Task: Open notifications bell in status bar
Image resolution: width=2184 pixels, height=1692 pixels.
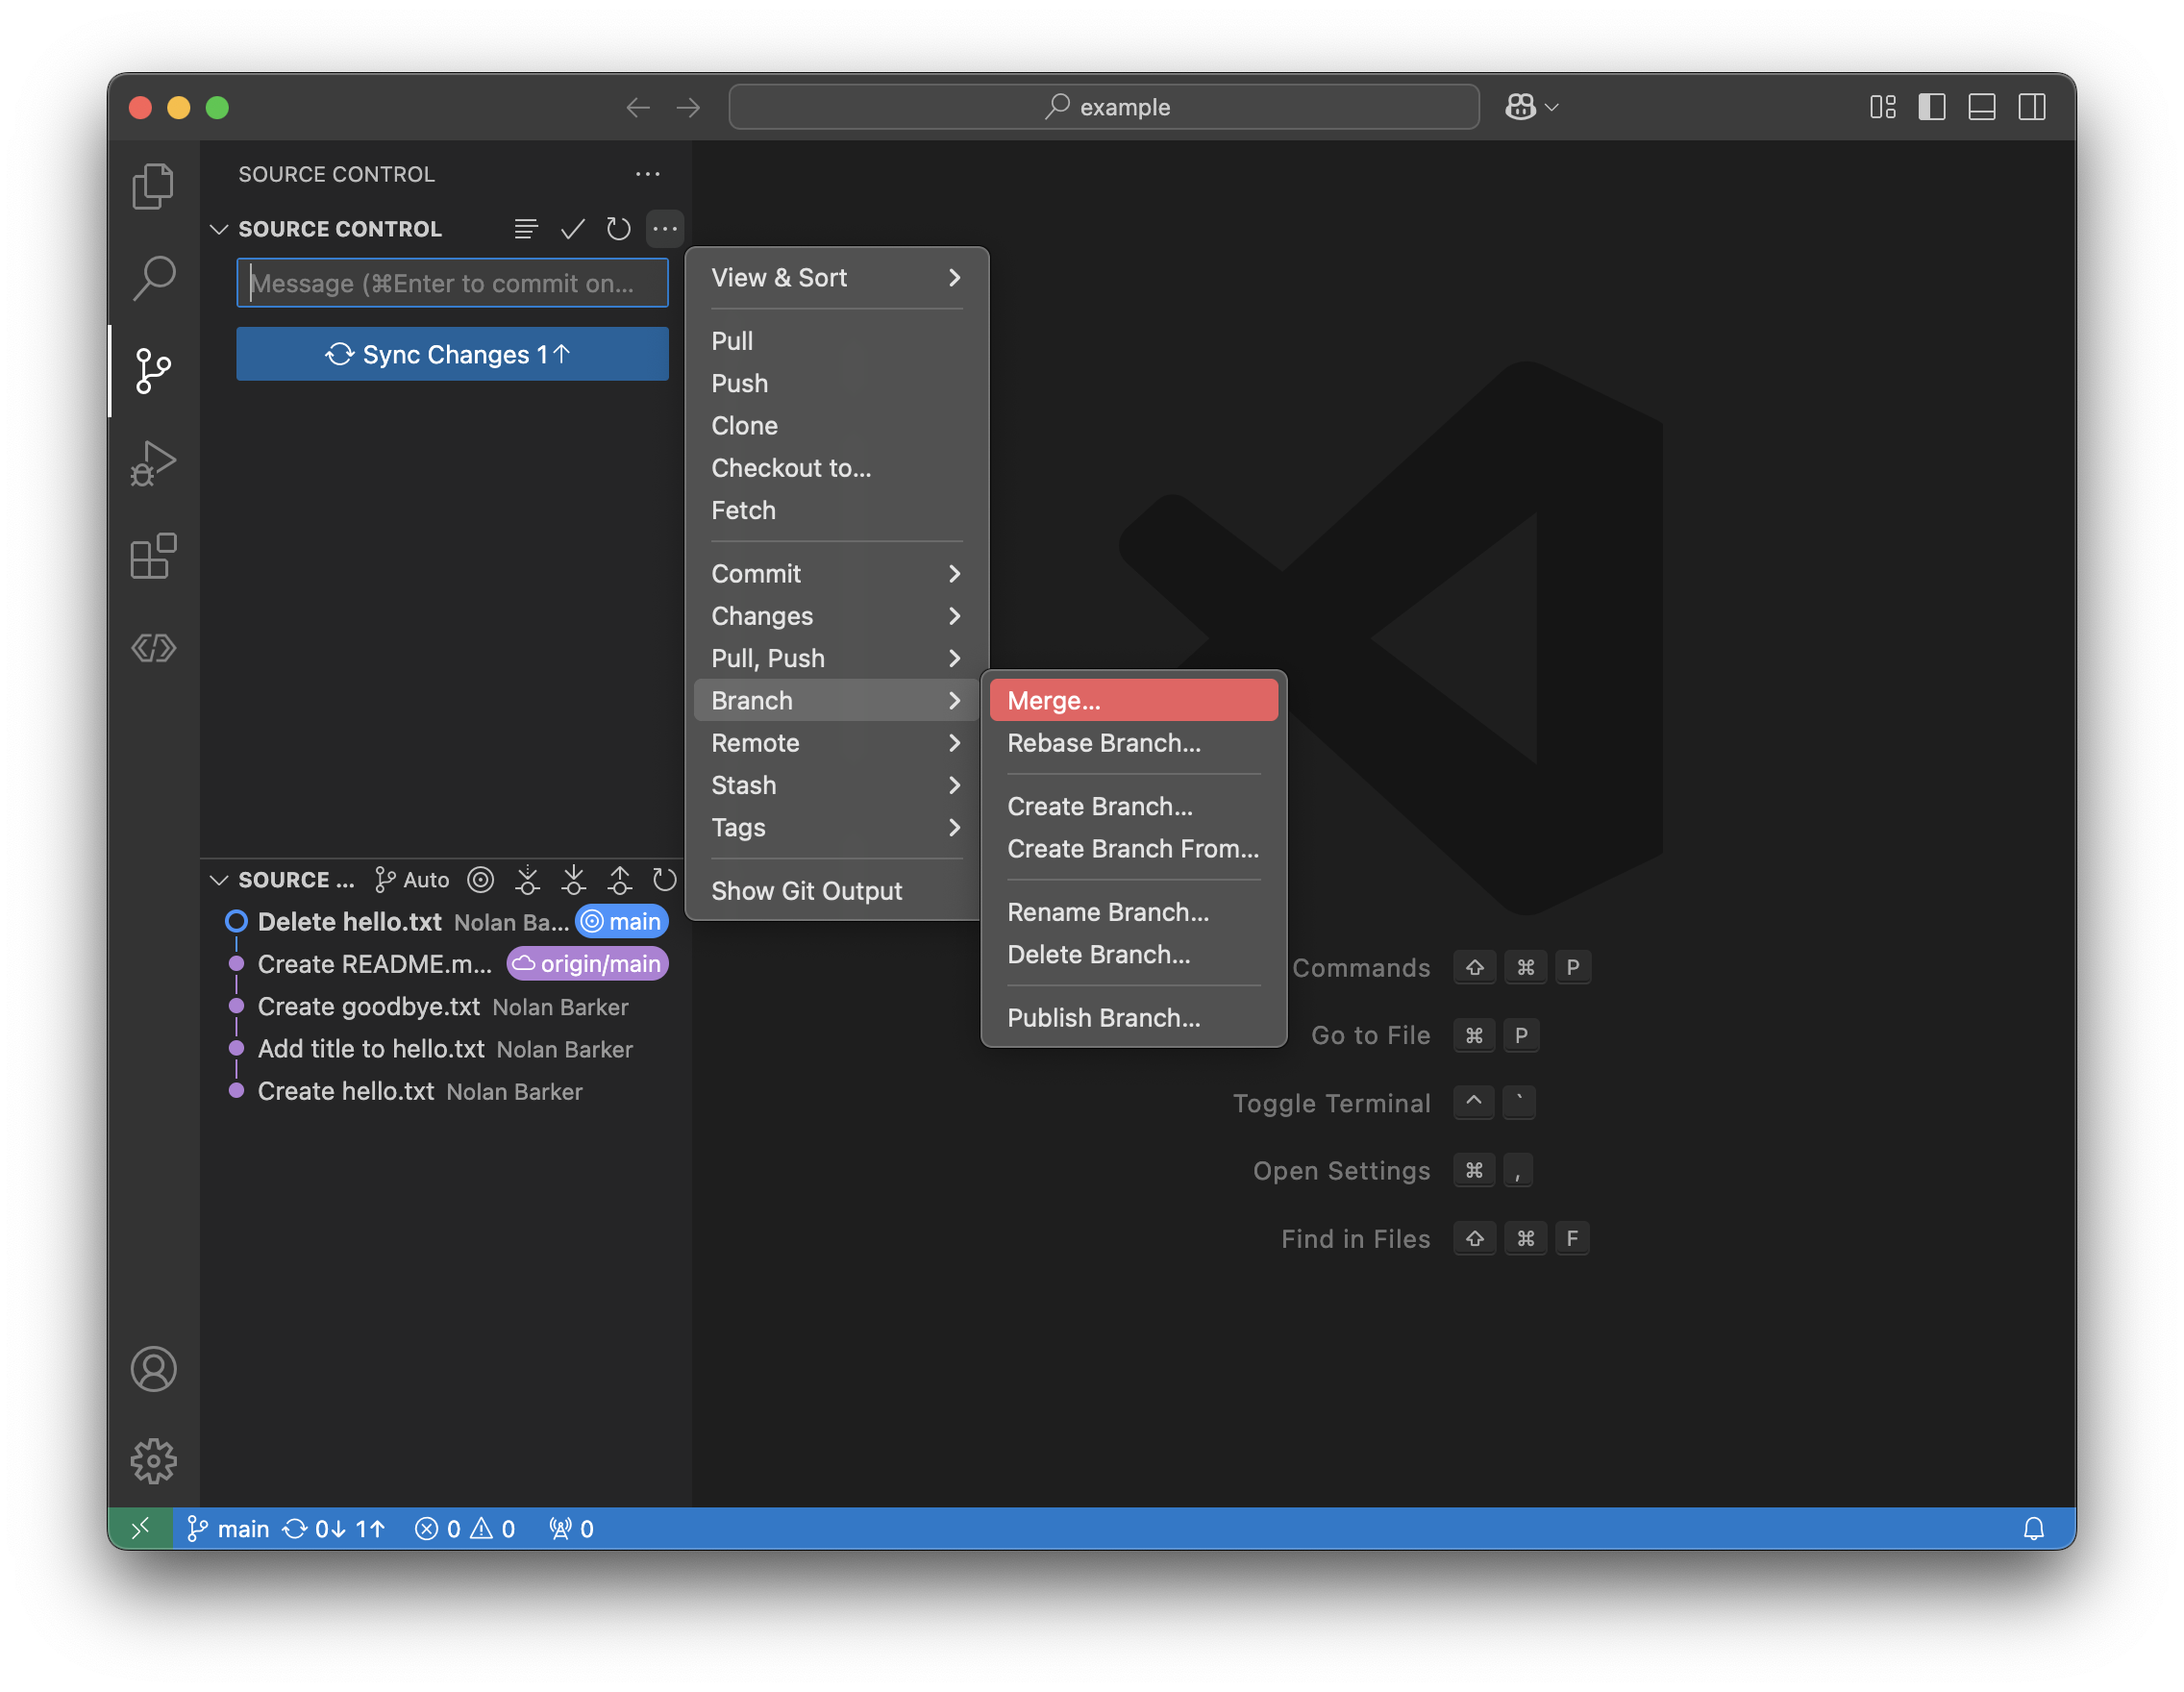Action: click(x=2033, y=1528)
